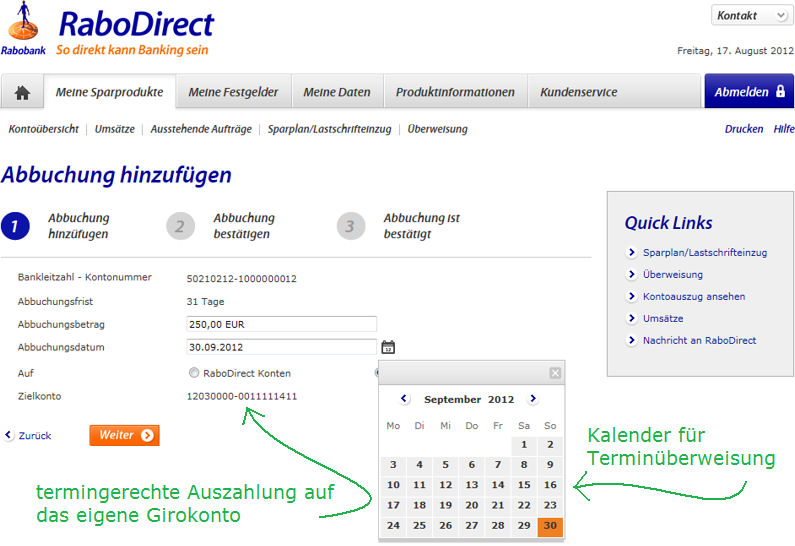
Task: Select September 24 in calendar
Action: [393, 526]
